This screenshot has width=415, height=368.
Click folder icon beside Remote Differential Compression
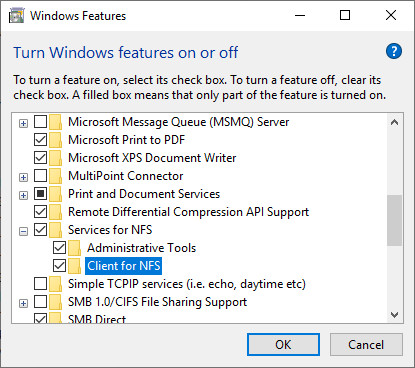pyautogui.click(x=55, y=212)
